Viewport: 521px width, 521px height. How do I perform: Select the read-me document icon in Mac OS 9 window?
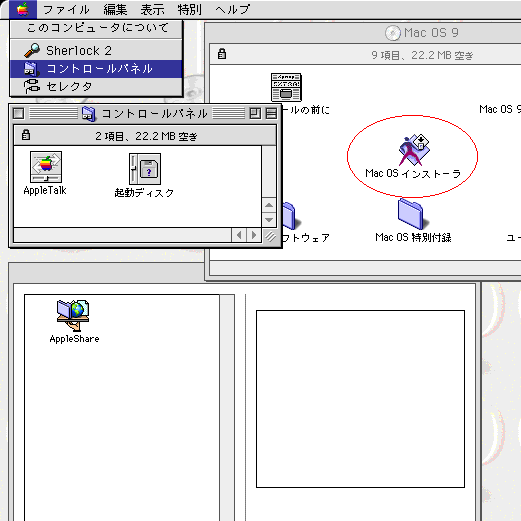(286, 87)
